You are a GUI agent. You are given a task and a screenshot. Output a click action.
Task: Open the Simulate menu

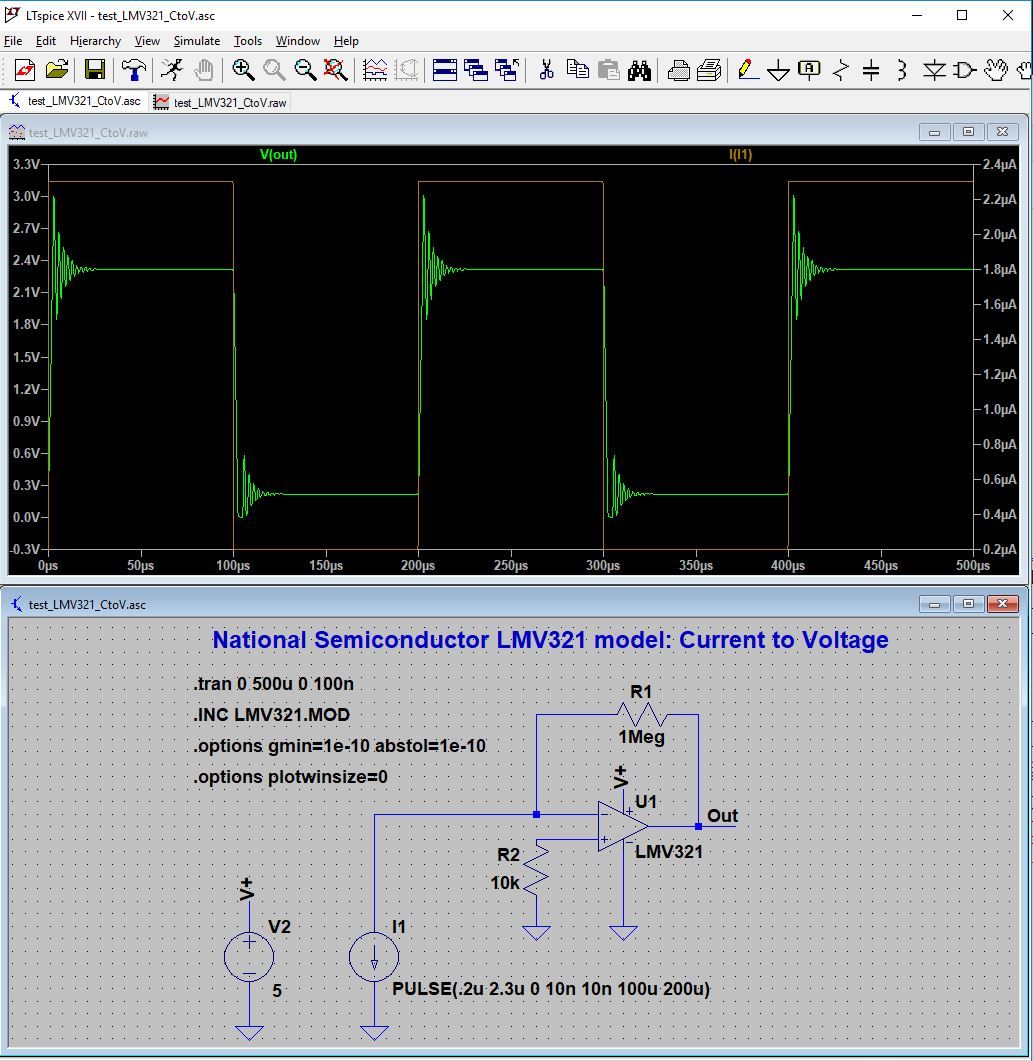[x=196, y=41]
